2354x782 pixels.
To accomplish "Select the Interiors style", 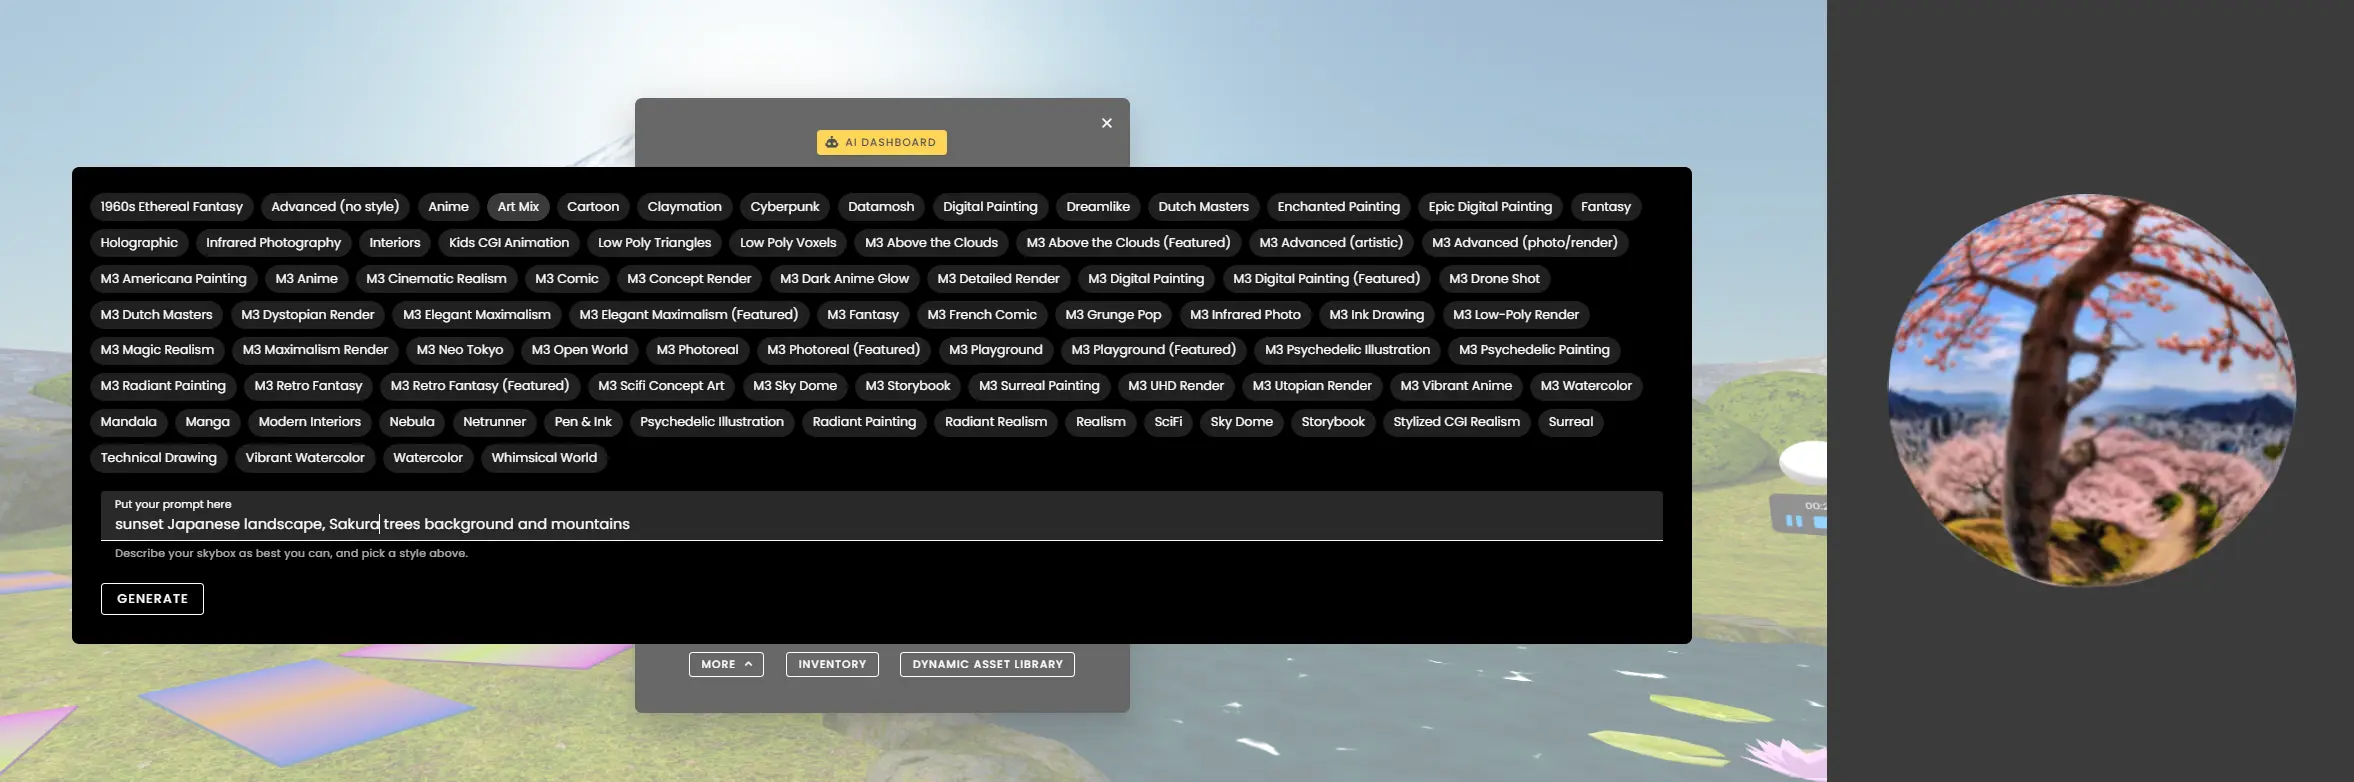I will 395,243.
